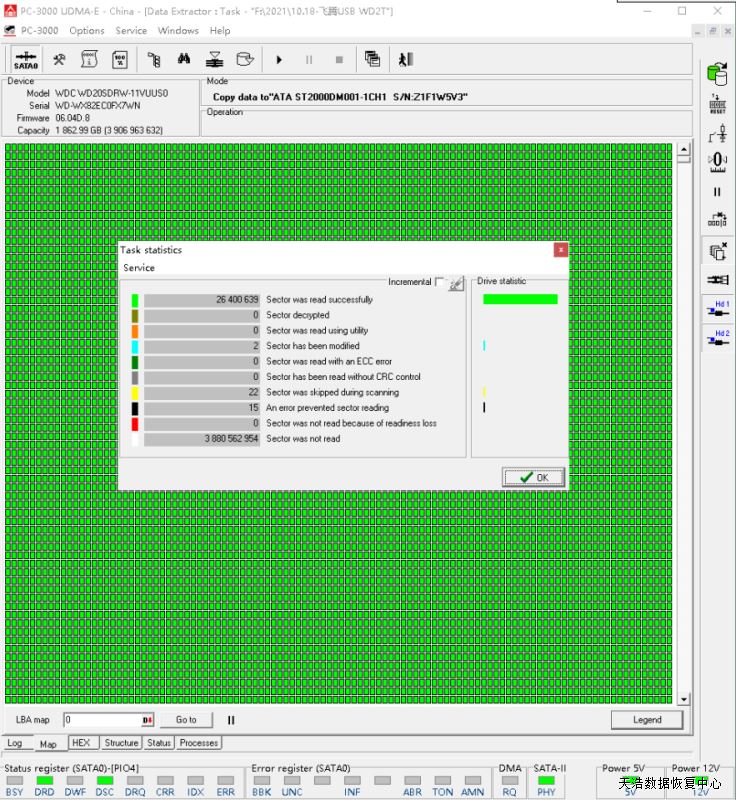Click the scroll down arrow of sector map
This screenshot has width=736, height=800.
[684, 698]
